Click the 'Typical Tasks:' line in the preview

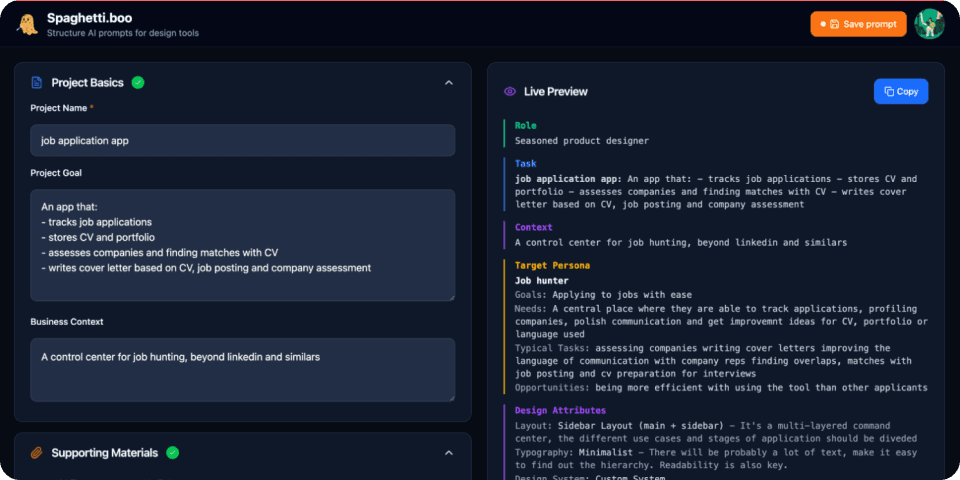[x=713, y=361]
